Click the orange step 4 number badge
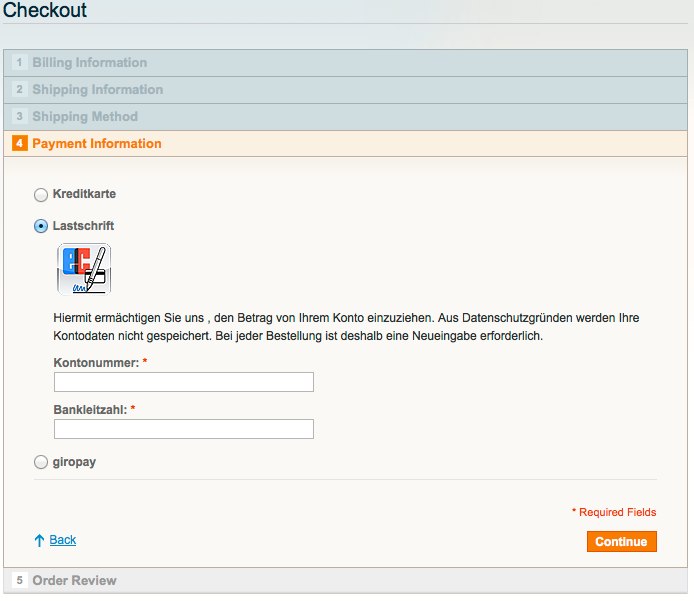Image resolution: width=694 pixels, height=601 pixels. click(x=19, y=144)
